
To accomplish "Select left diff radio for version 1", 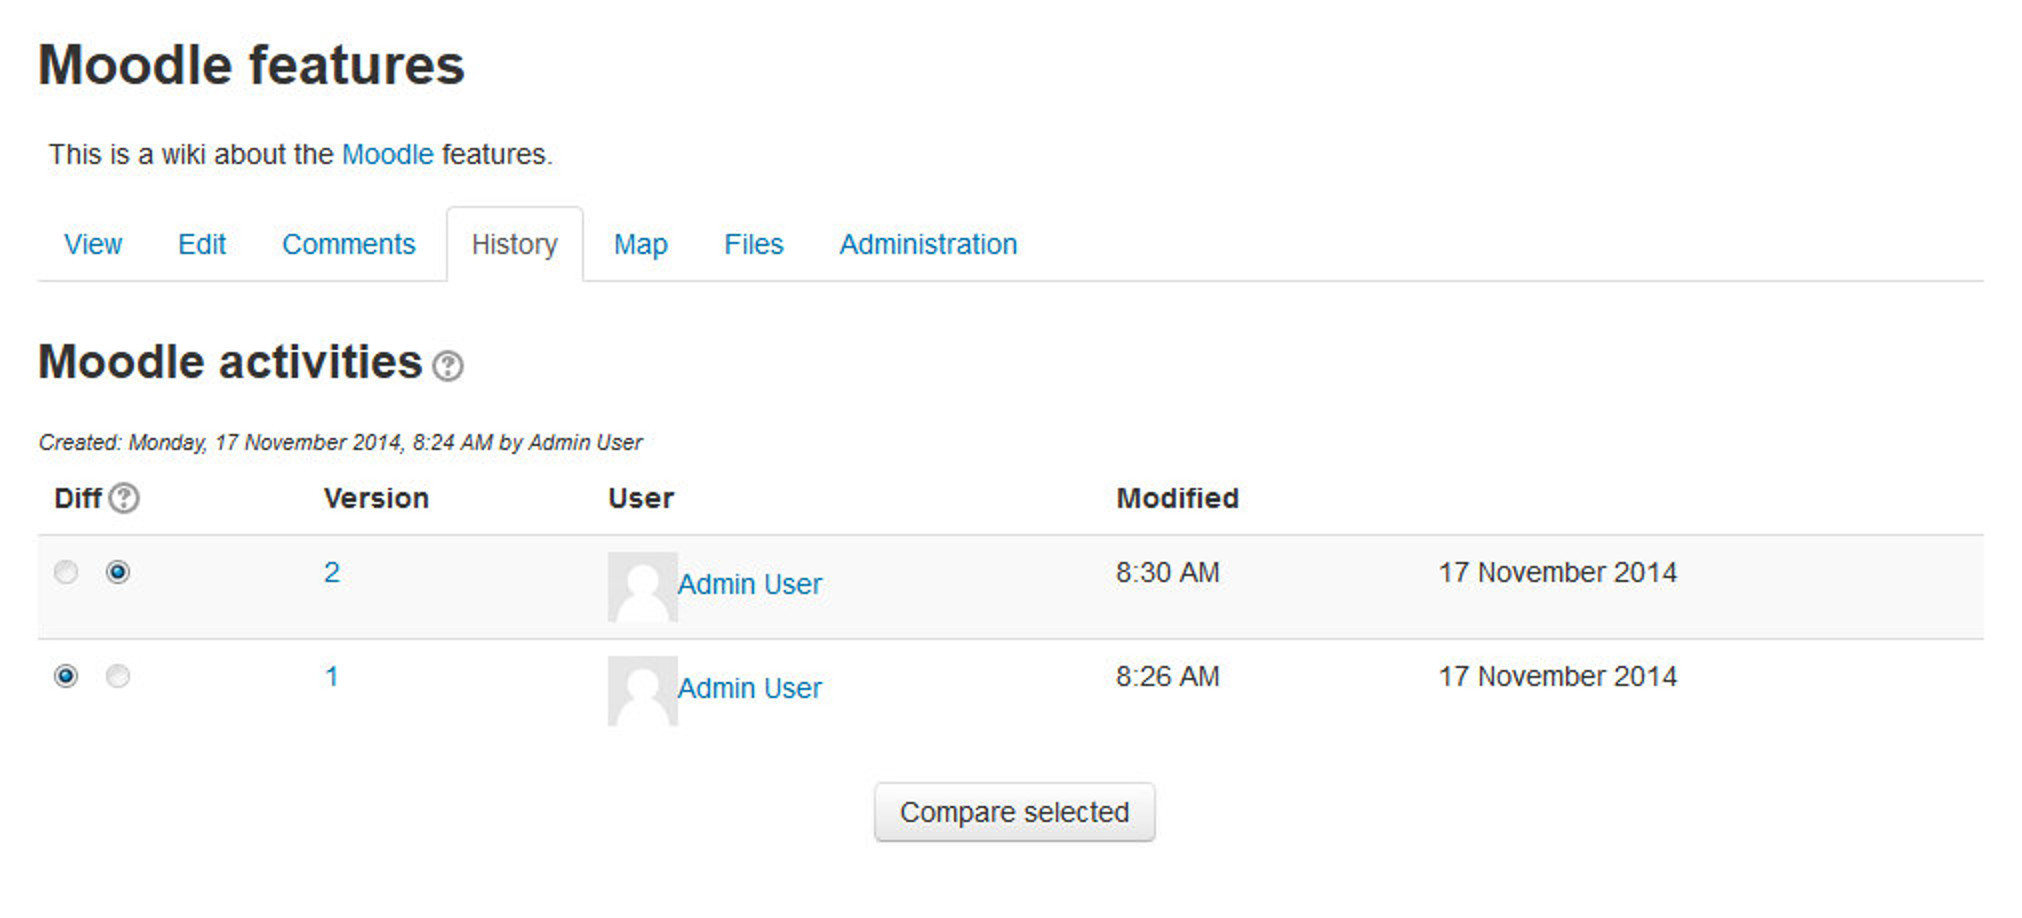I will point(66,676).
